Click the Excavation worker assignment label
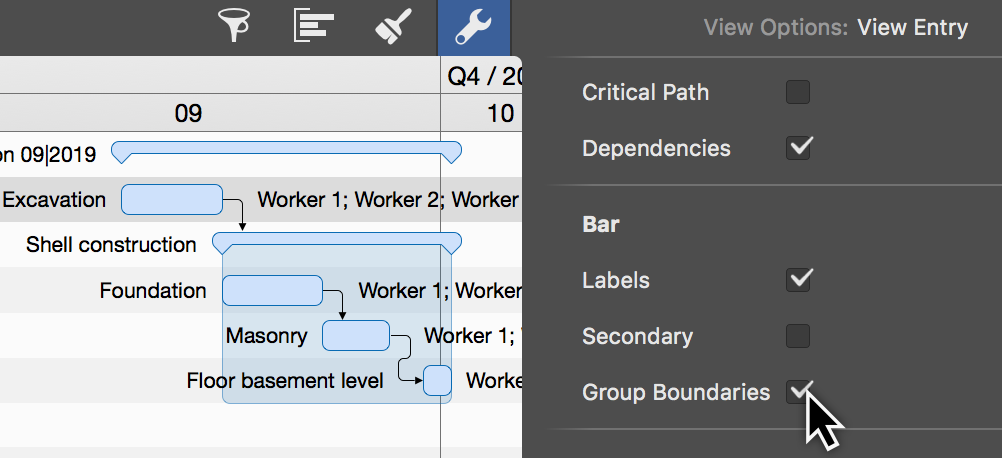 pos(388,200)
